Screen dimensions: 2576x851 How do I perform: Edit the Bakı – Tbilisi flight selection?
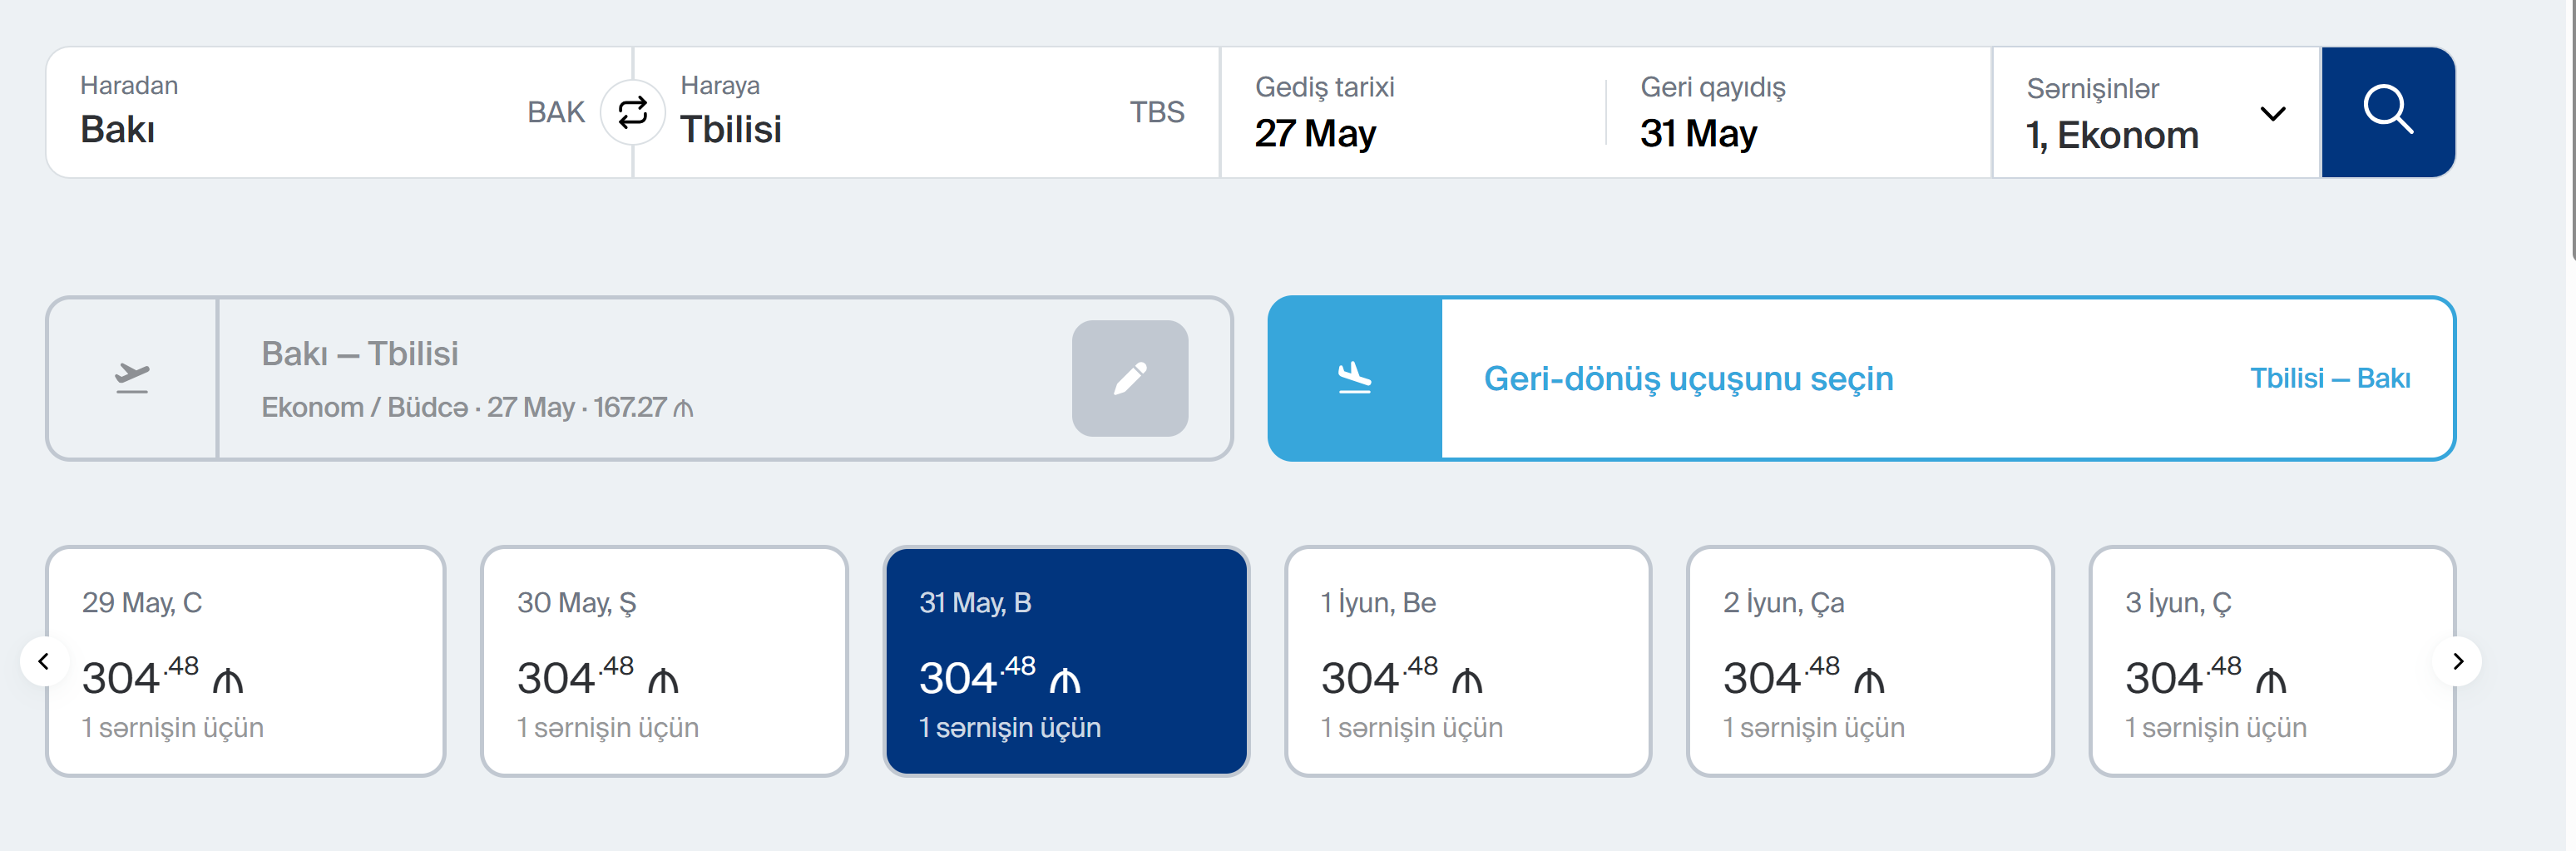[x=1129, y=378]
